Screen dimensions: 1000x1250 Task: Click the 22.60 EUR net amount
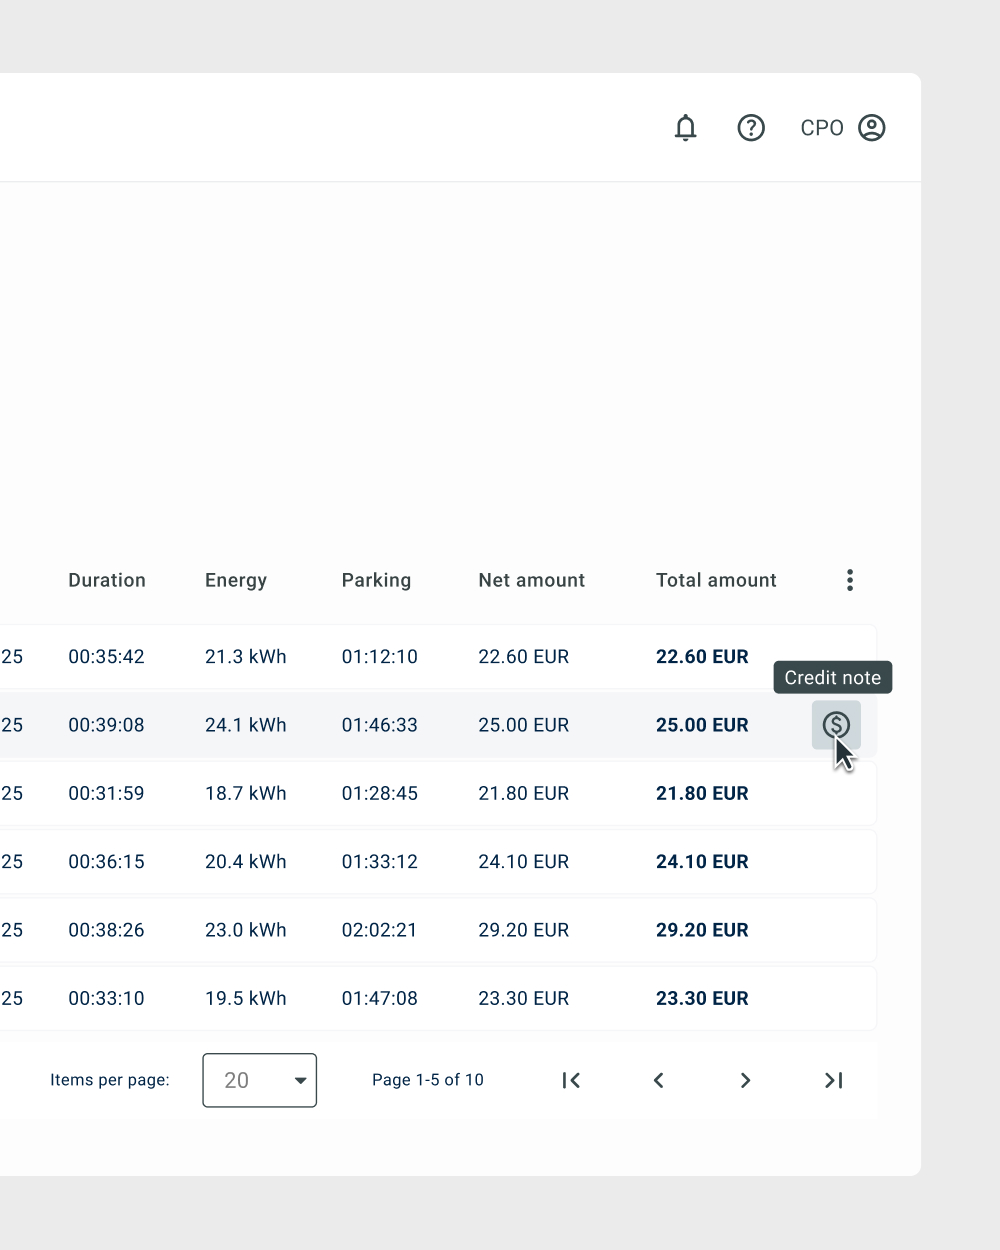(x=524, y=657)
